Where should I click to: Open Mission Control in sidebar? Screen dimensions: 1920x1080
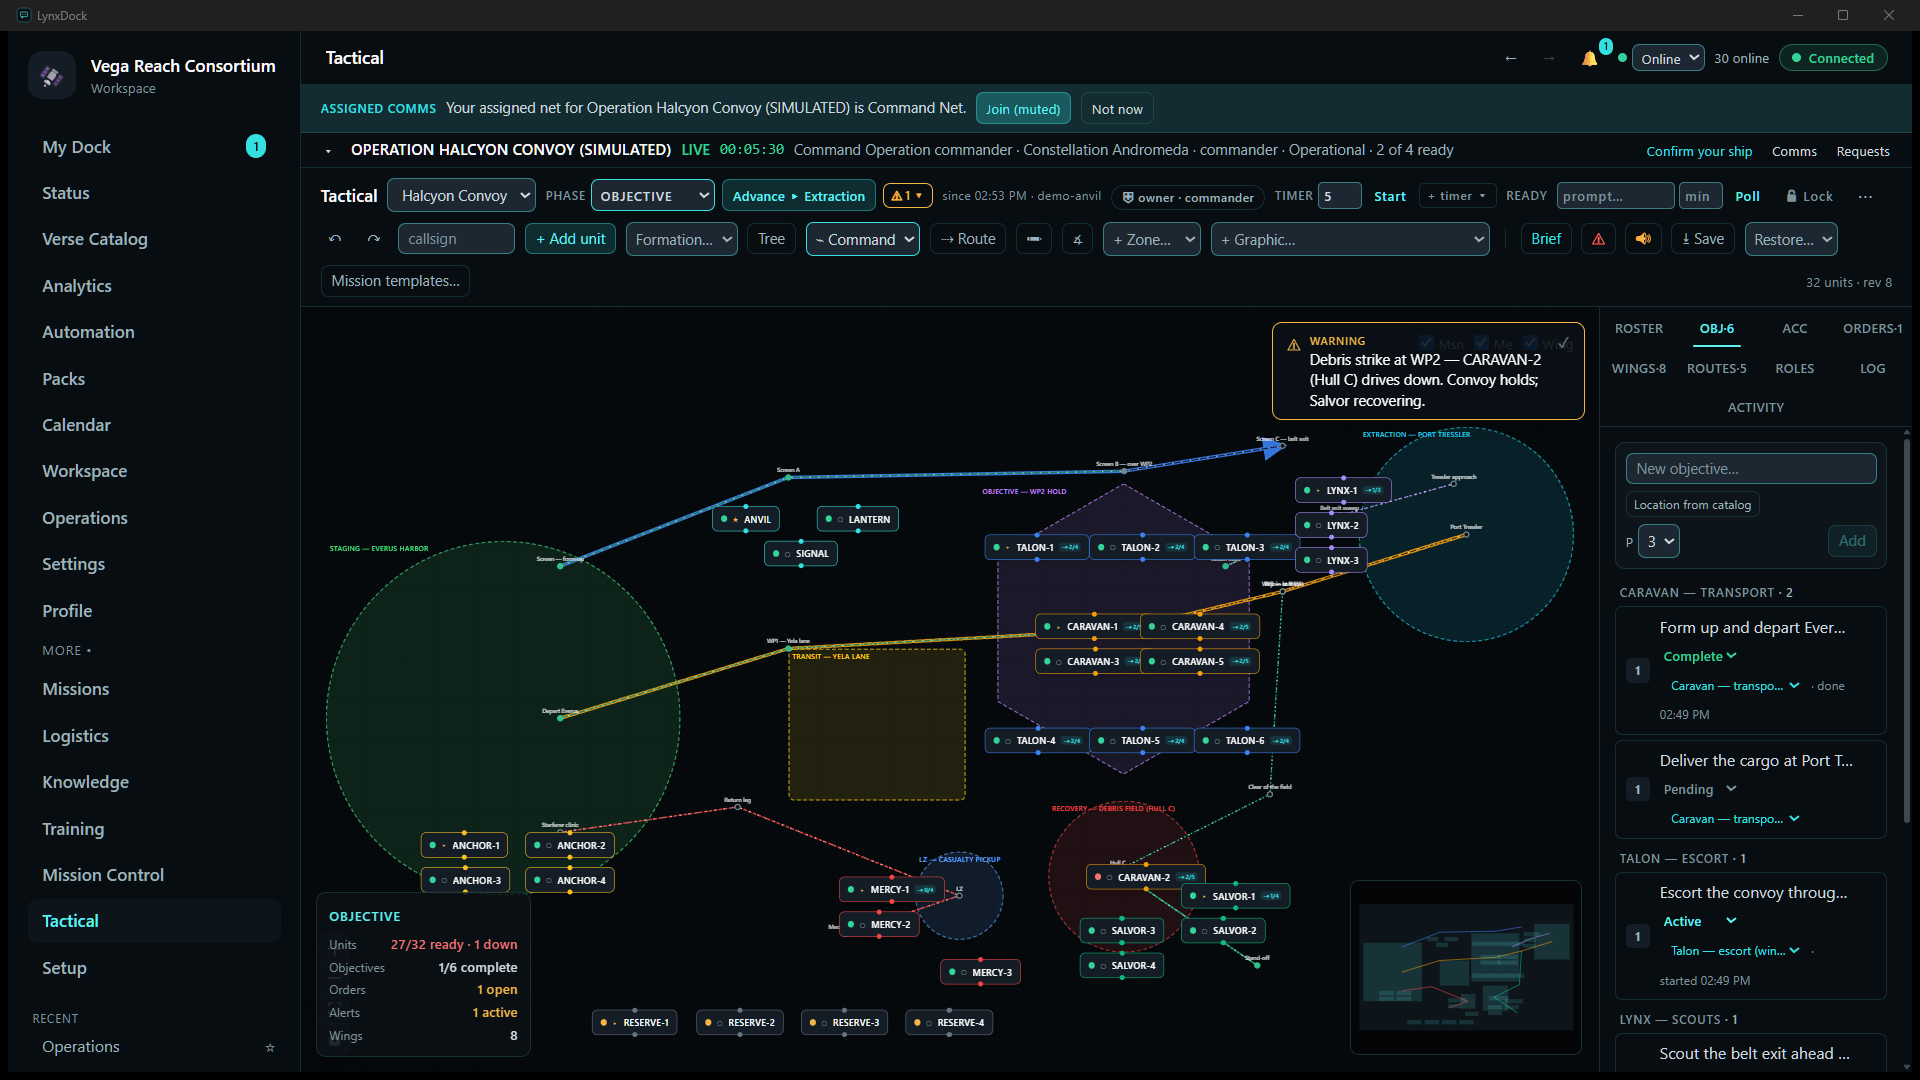click(x=103, y=875)
